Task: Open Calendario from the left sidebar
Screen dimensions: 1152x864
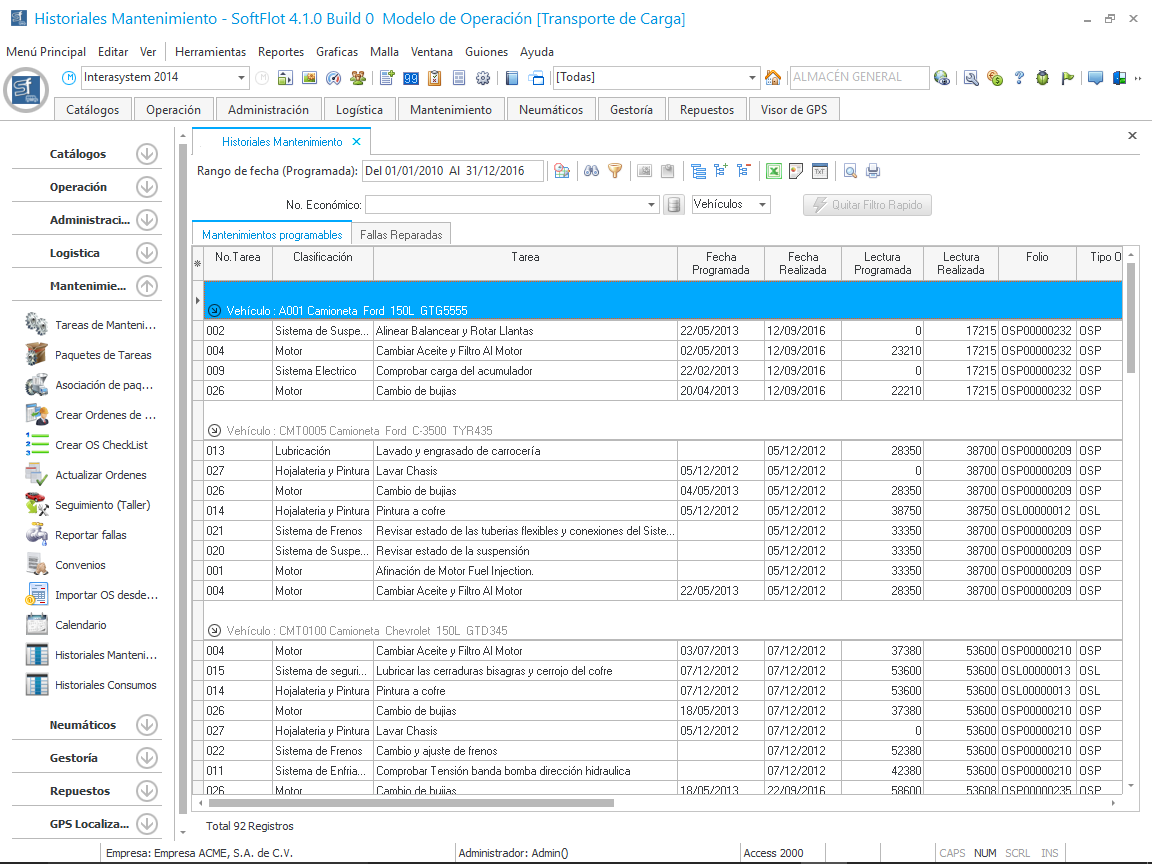Action: (x=80, y=625)
